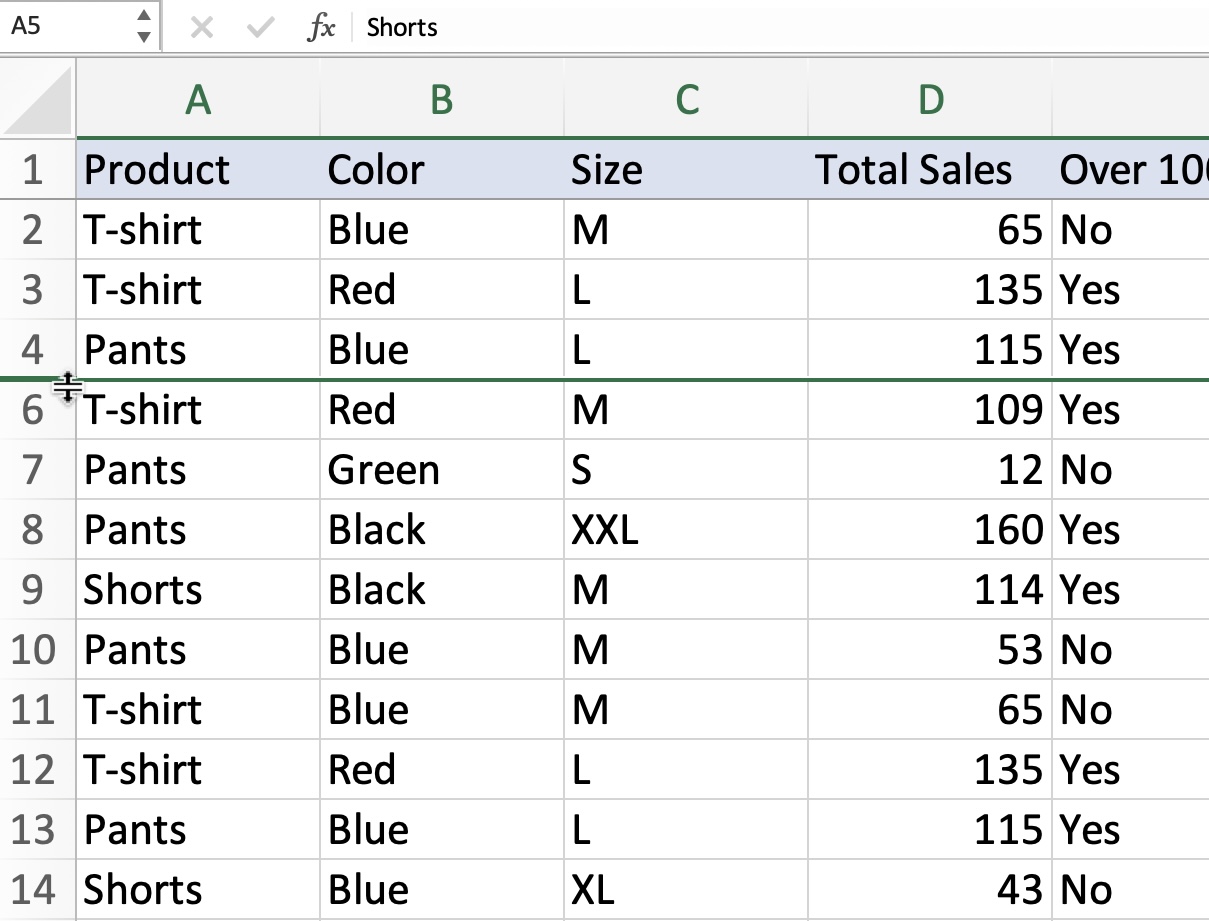This screenshot has width=1209, height=921.
Task: Select row 7 header
Action: click(37, 469)
